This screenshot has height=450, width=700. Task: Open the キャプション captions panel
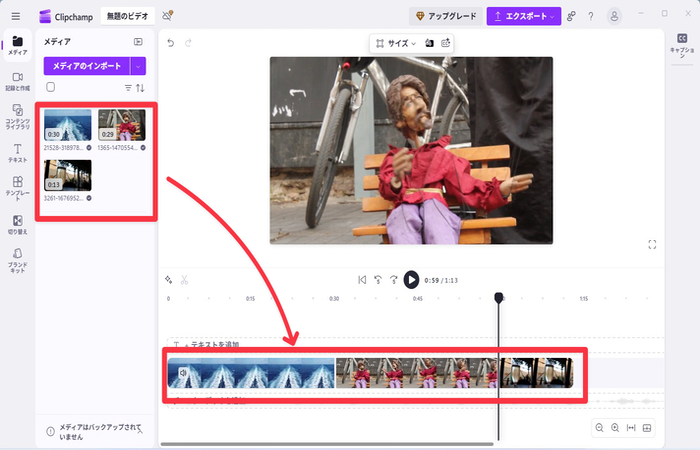pyautogui.click(x=682, y=49)
